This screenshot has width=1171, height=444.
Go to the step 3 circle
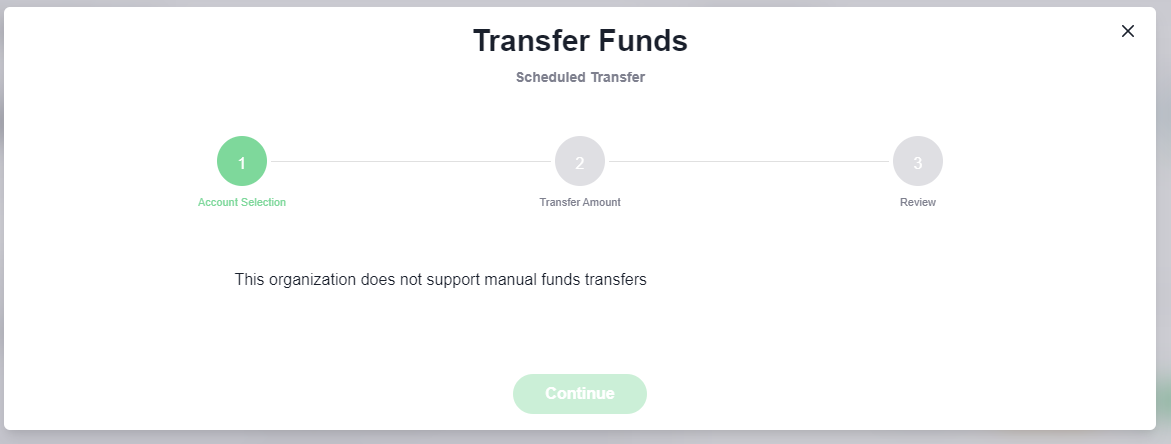918,161
